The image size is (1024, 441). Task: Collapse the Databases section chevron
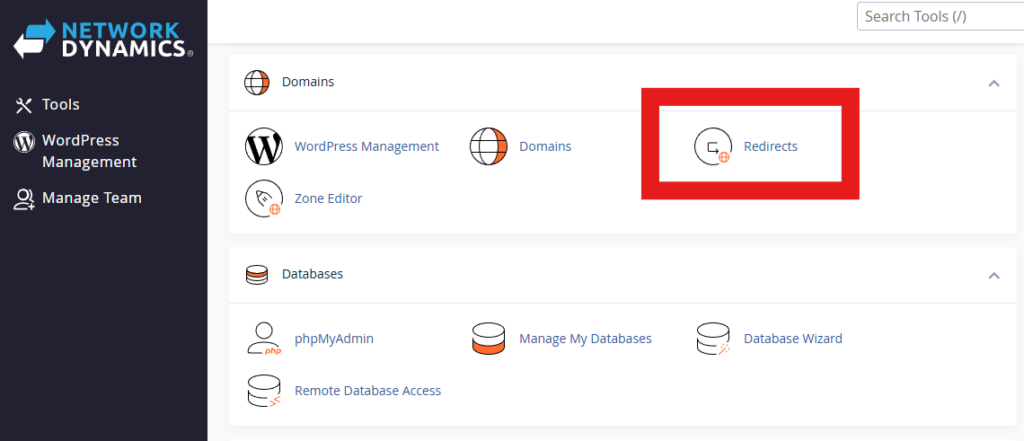993,275
